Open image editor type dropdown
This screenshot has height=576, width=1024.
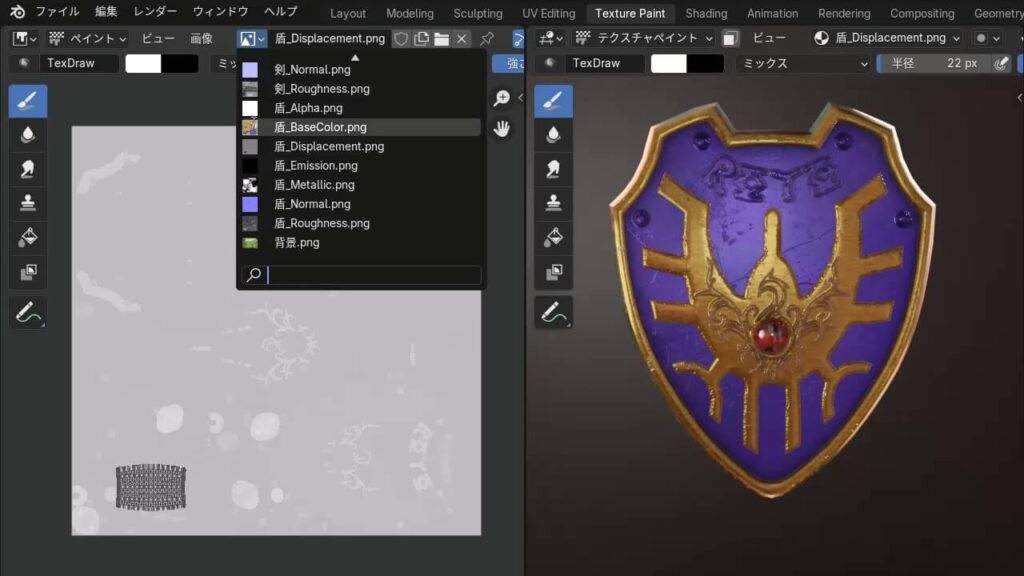click(x=24, y=39)
